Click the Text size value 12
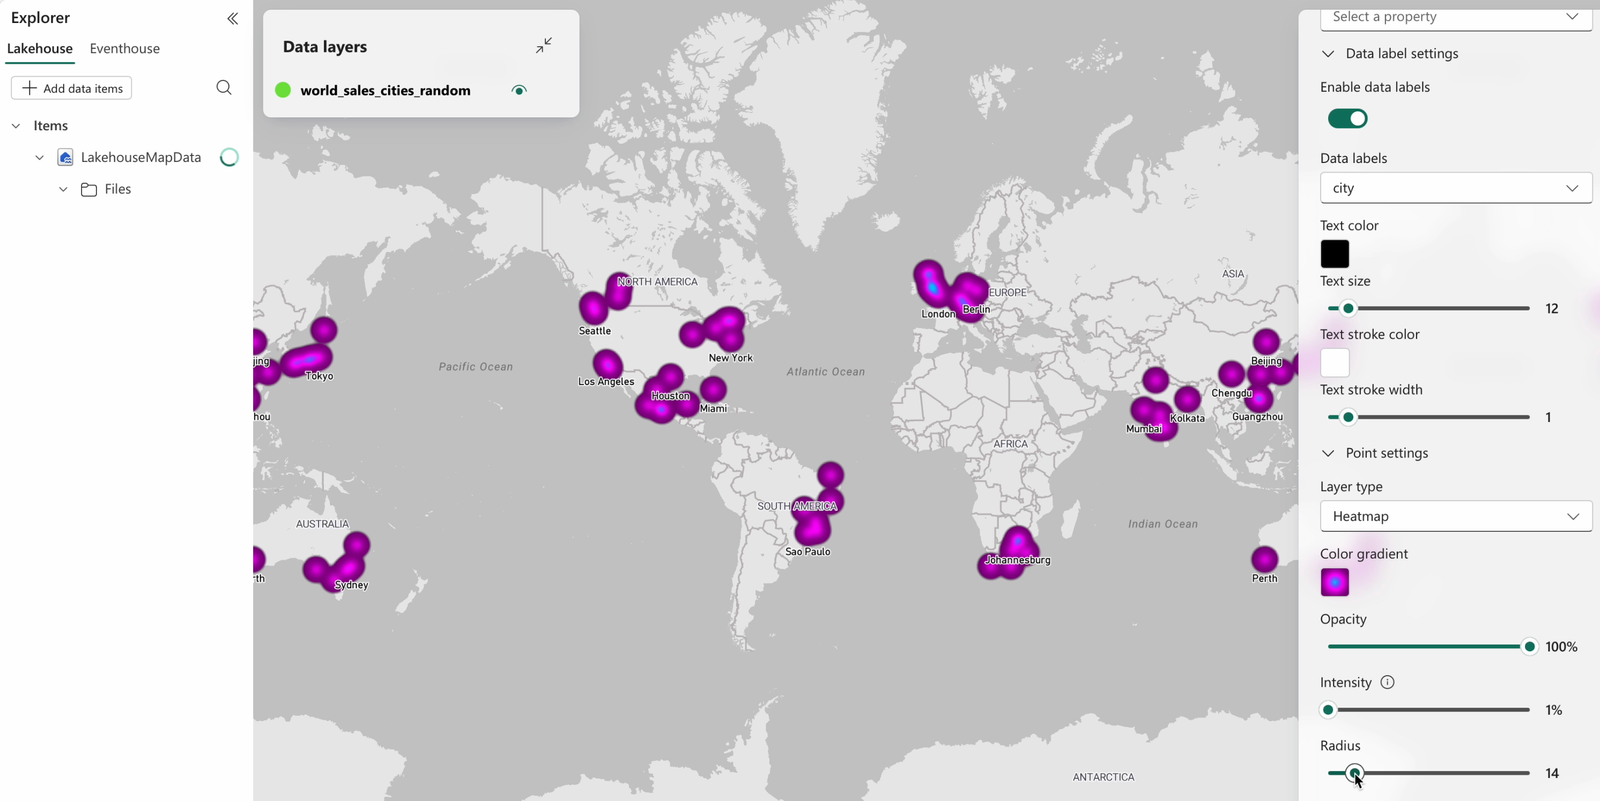The width and height of the screenshot is (1600, 801). [1552, 308]
